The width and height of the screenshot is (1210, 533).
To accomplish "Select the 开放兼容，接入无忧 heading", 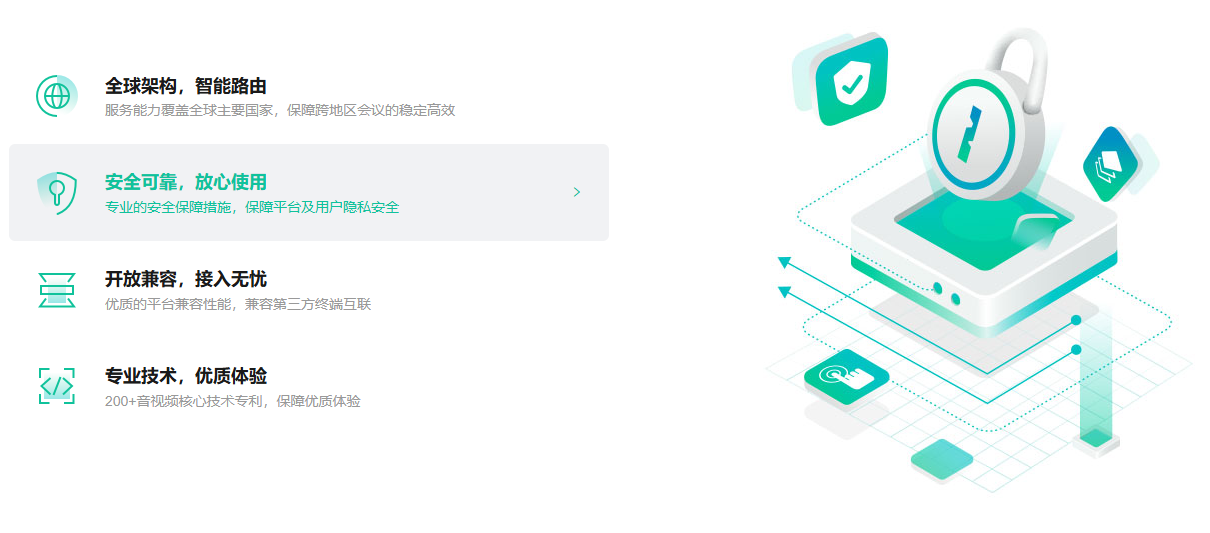I will click(186, 279).
